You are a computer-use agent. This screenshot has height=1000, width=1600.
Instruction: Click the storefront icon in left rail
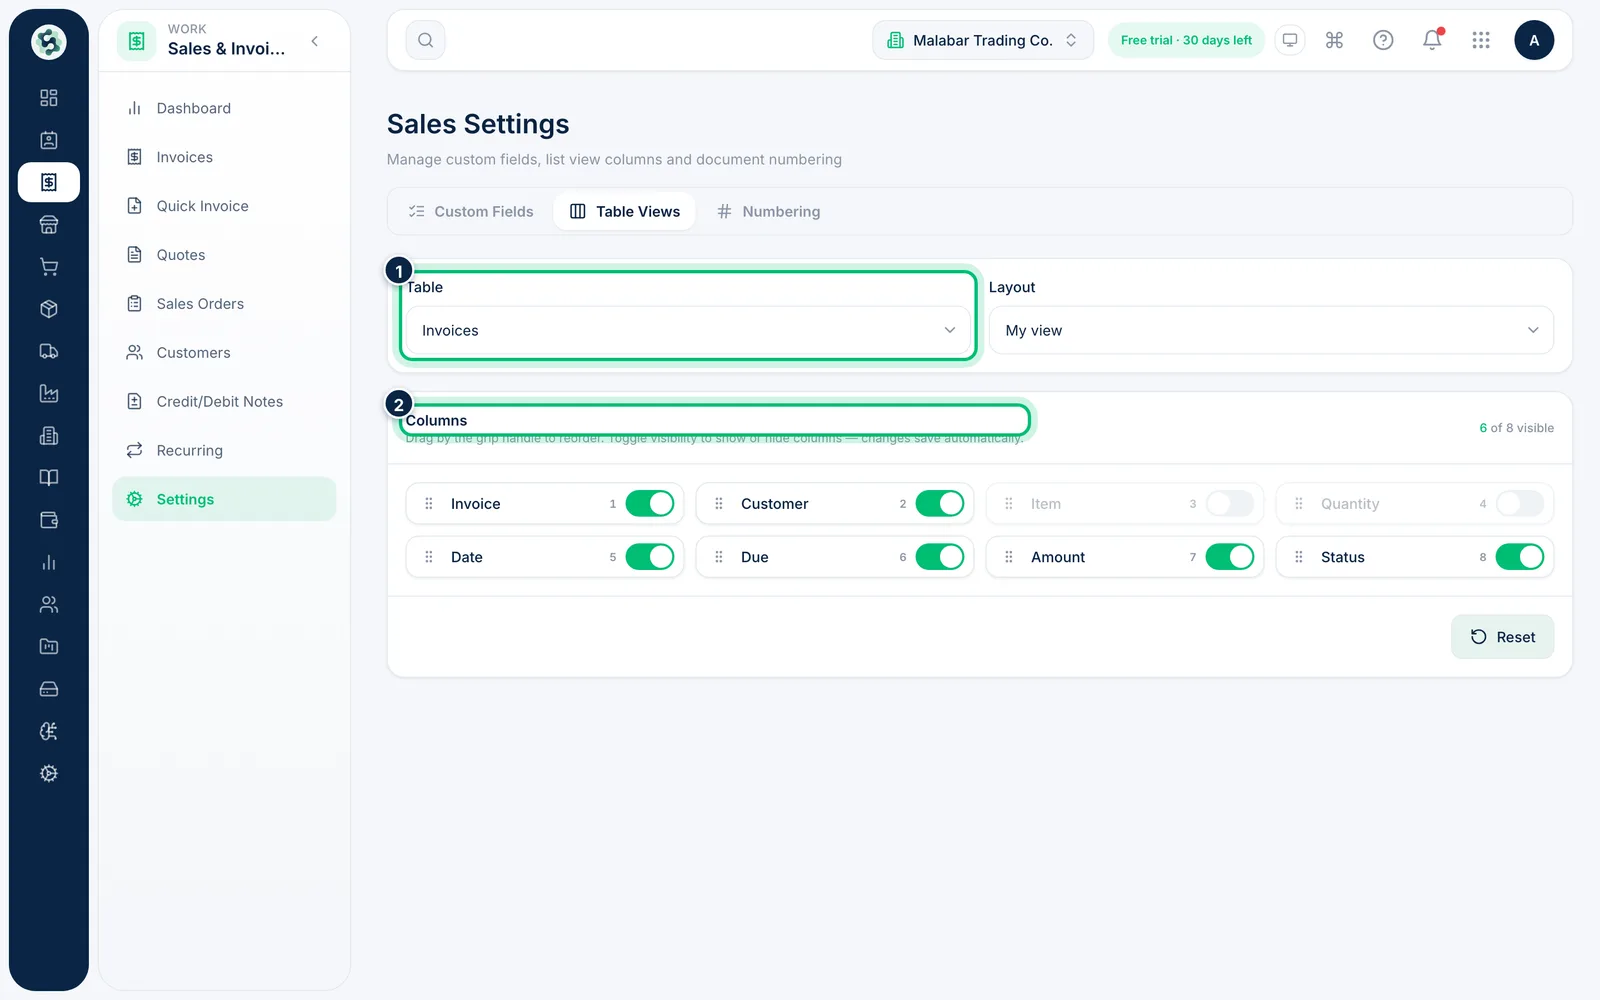(x=48, y=224)
